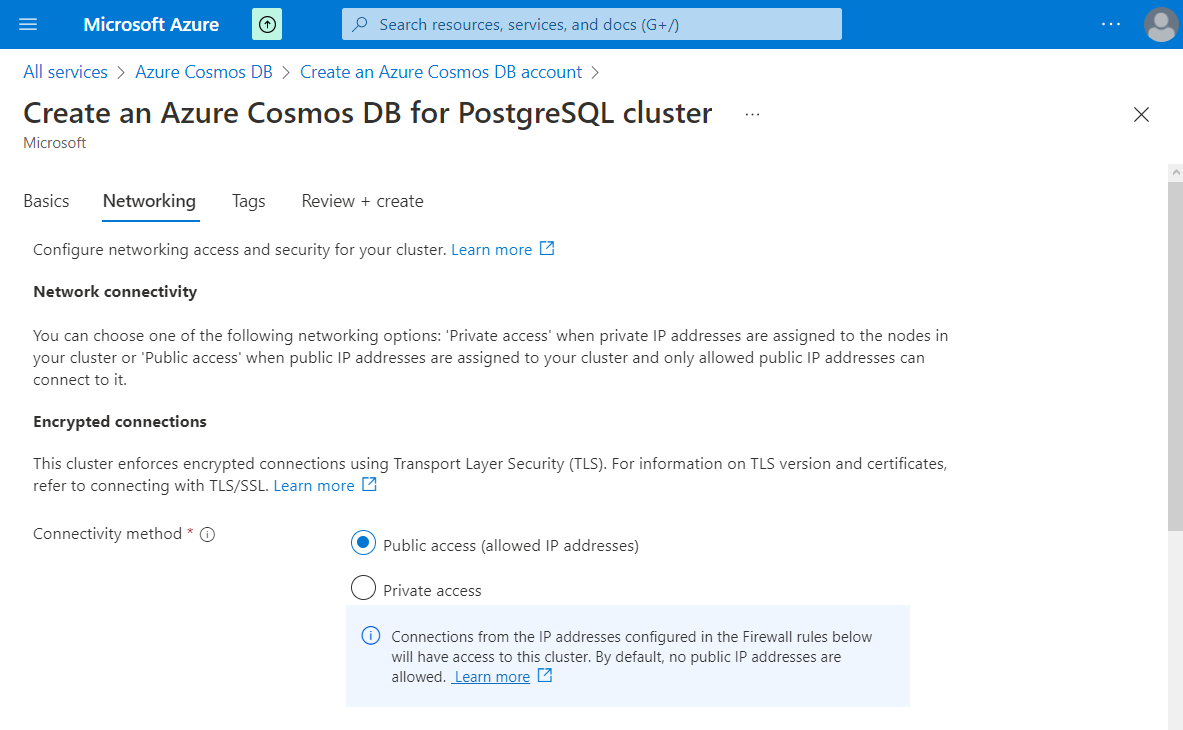This screenshot has width=1183, height=730.
Task: Open the Networking tab
Action: coord(149,201)
